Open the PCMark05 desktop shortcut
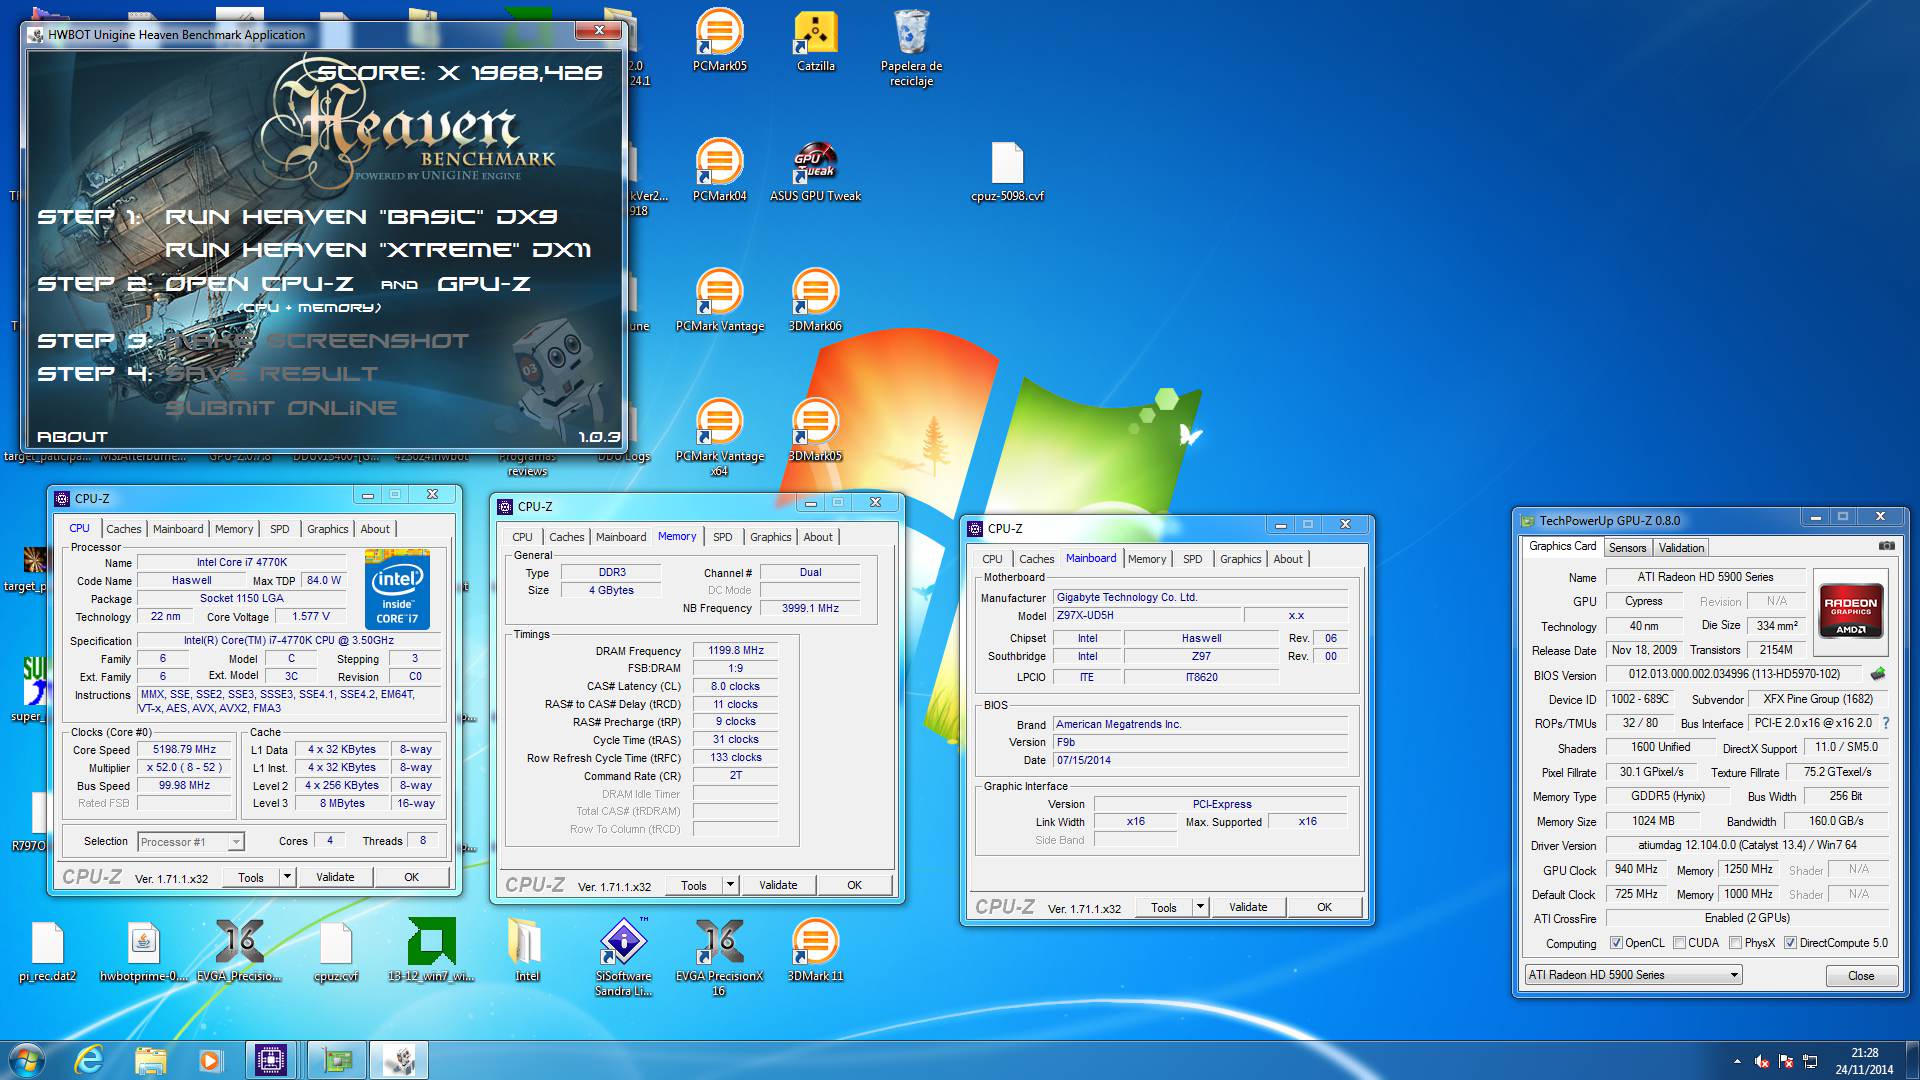The height and width of the screenshot is (1080, 1920). tap(719, 40)
